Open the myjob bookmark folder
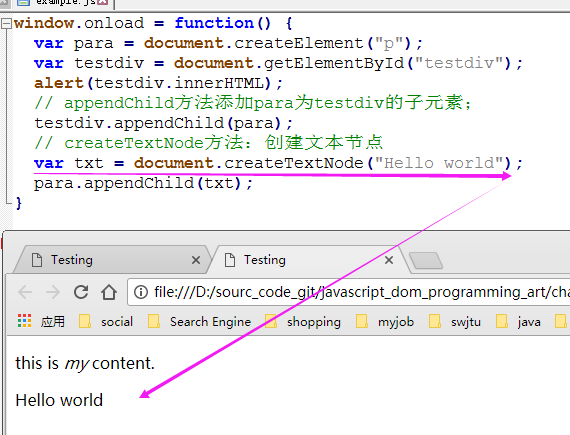Image resolution: width=570 pixels, height=435 pixels. tap(385, 322)
